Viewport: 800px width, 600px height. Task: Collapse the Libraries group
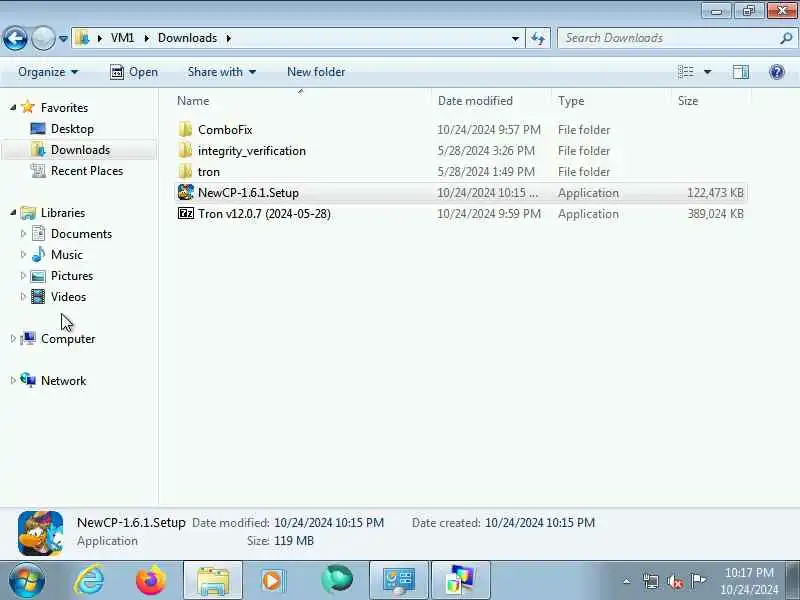(x=13, y=212)
